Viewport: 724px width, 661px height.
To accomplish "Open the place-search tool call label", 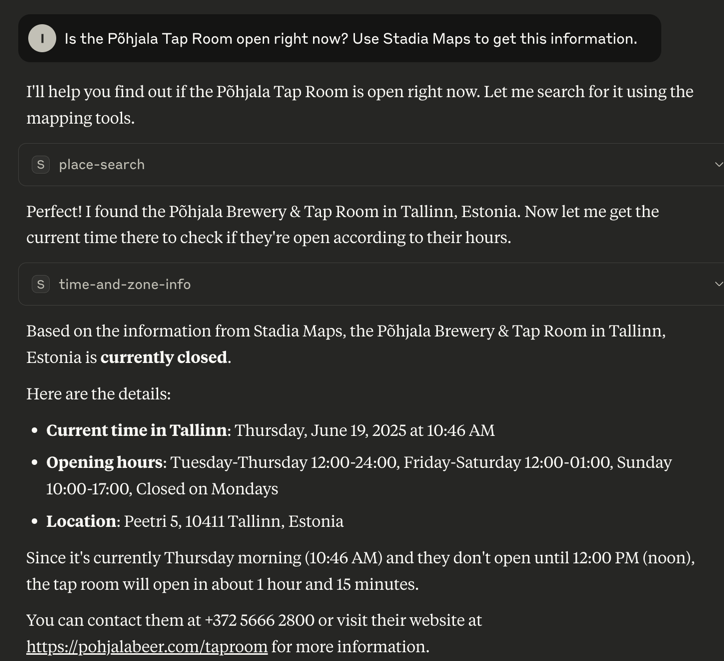I will point(102,165).
